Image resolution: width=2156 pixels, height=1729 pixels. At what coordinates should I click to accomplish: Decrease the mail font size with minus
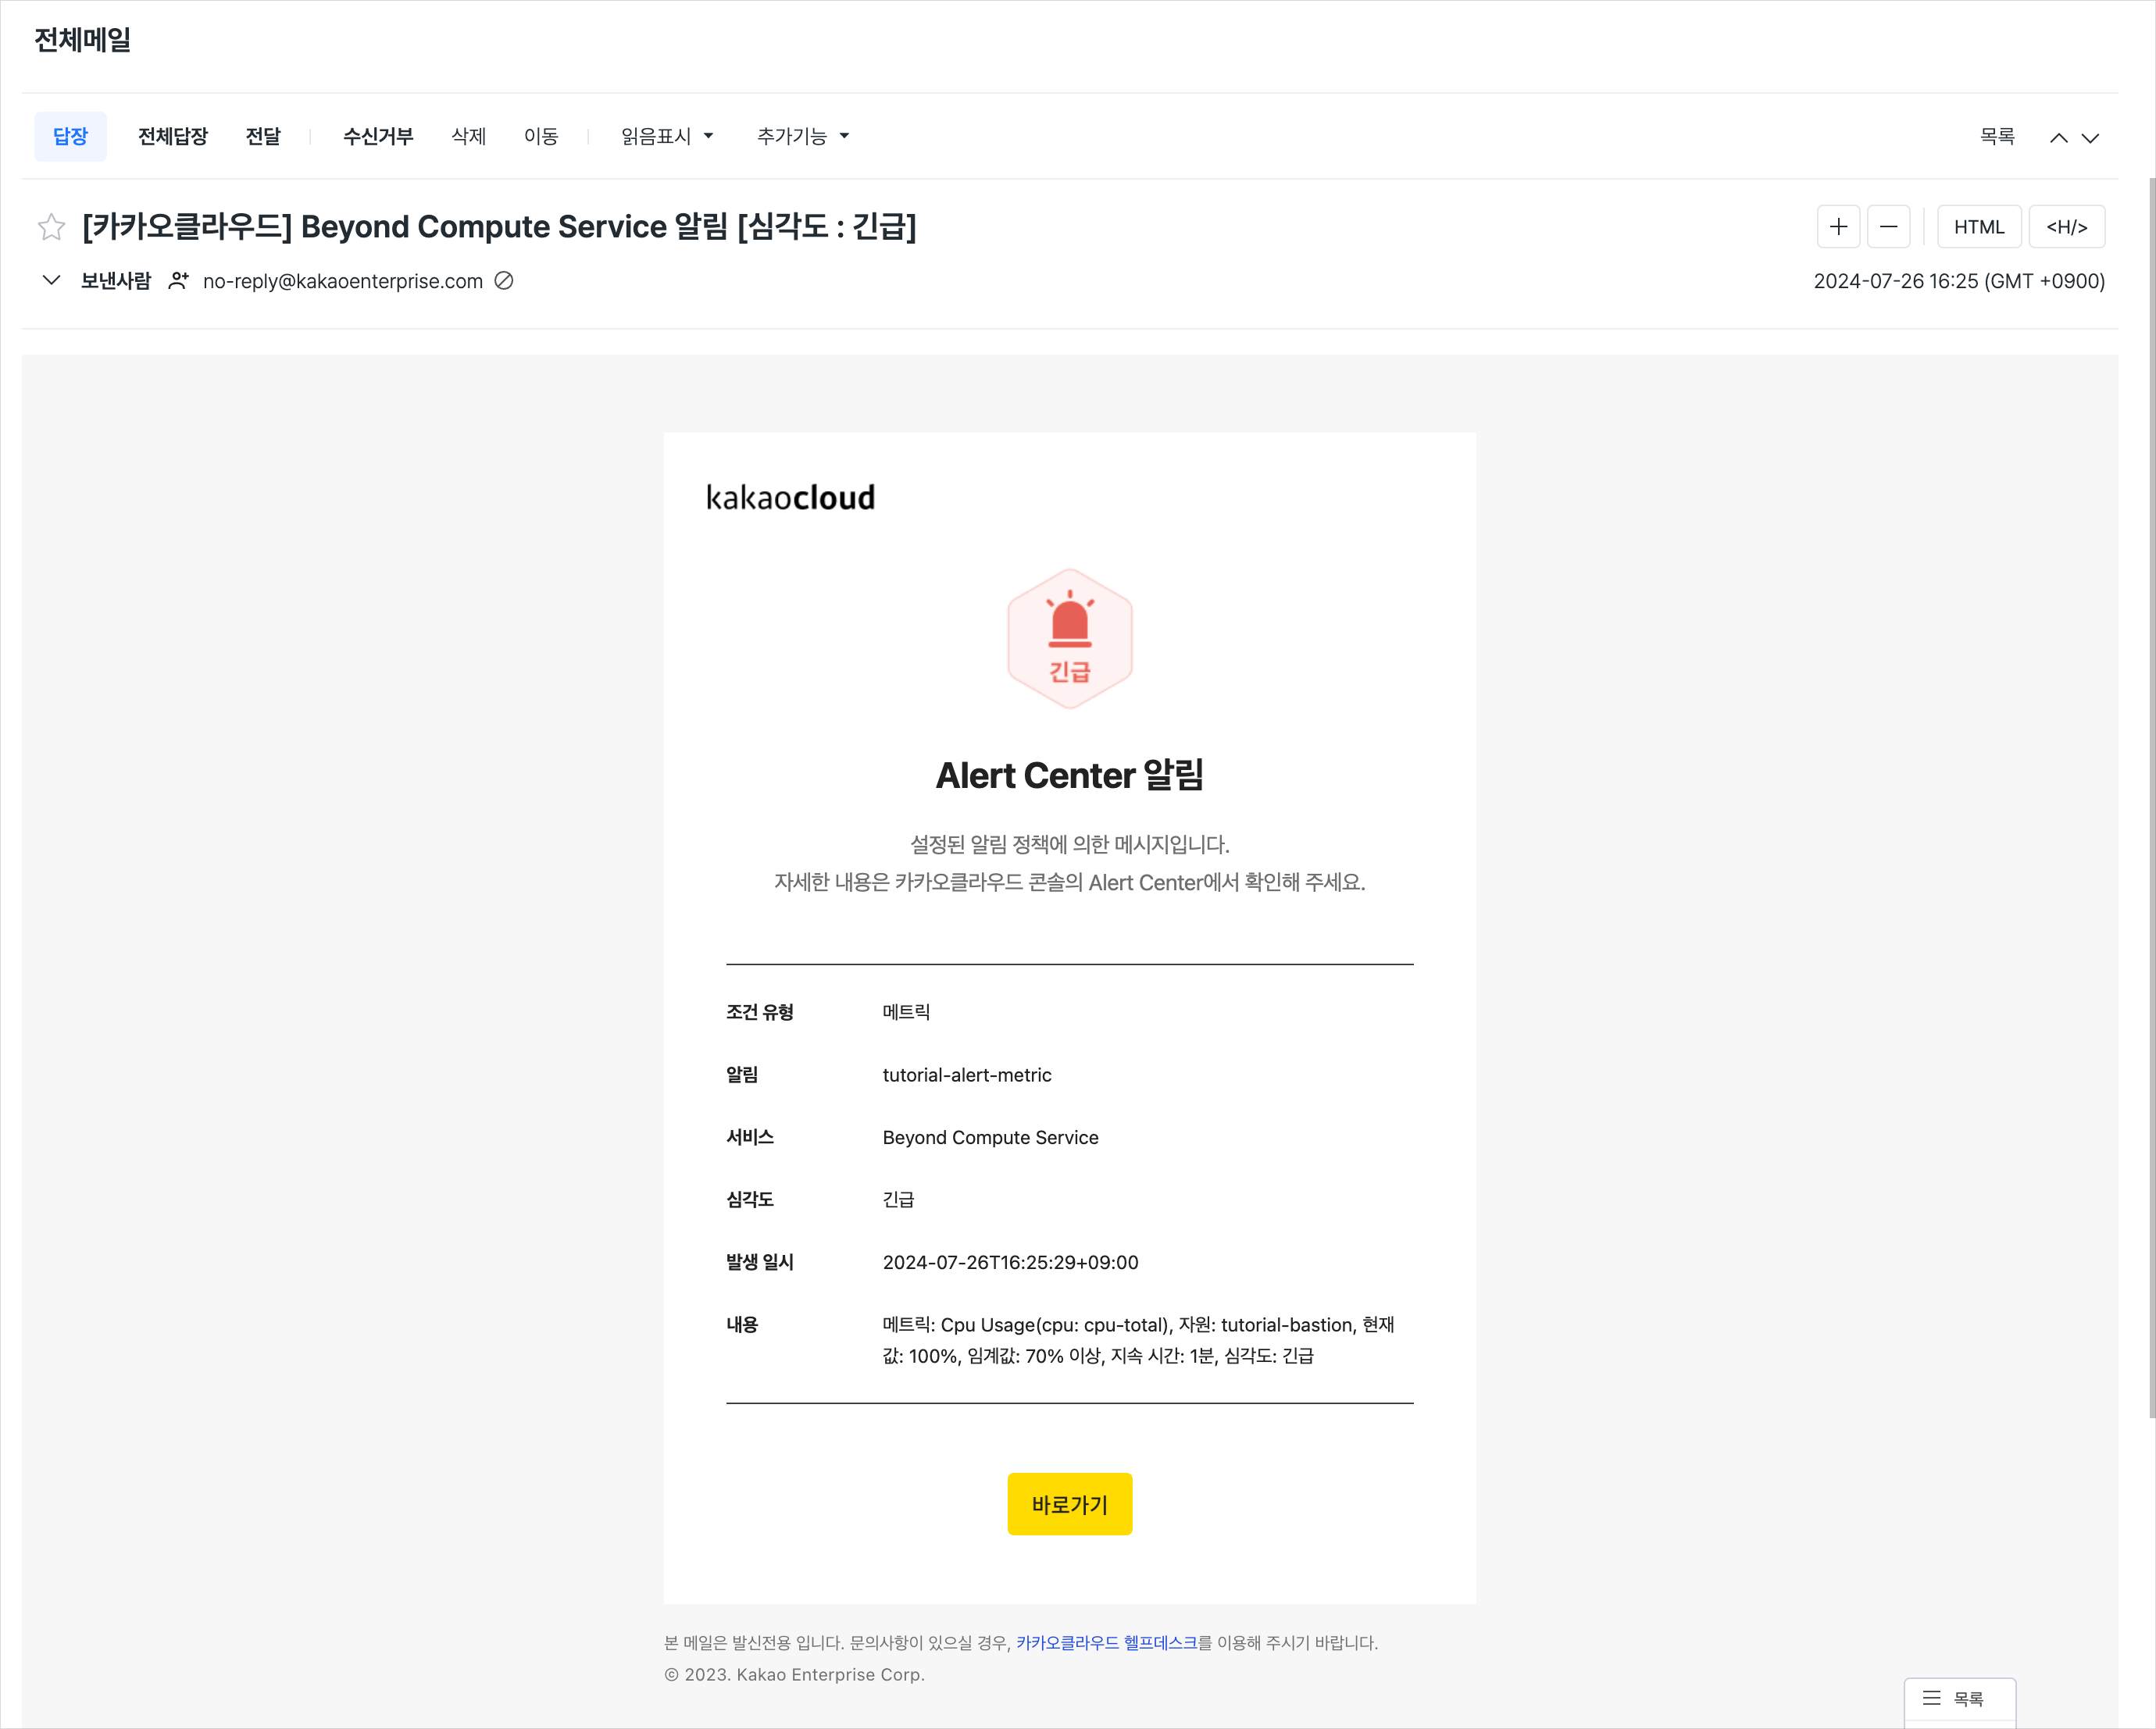[x=1888, y=227]
